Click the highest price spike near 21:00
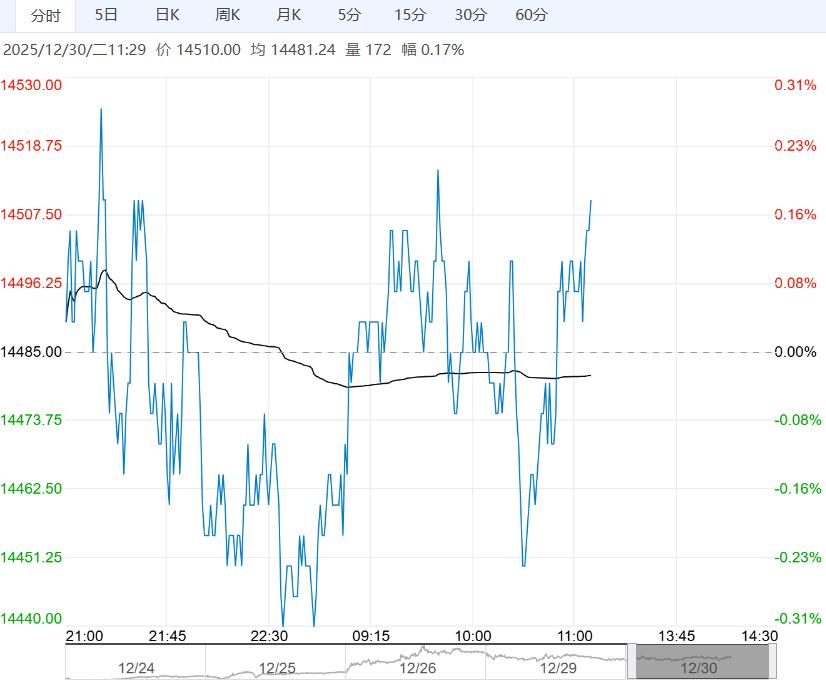Screen dimensions: 826x685 point(101,109)
